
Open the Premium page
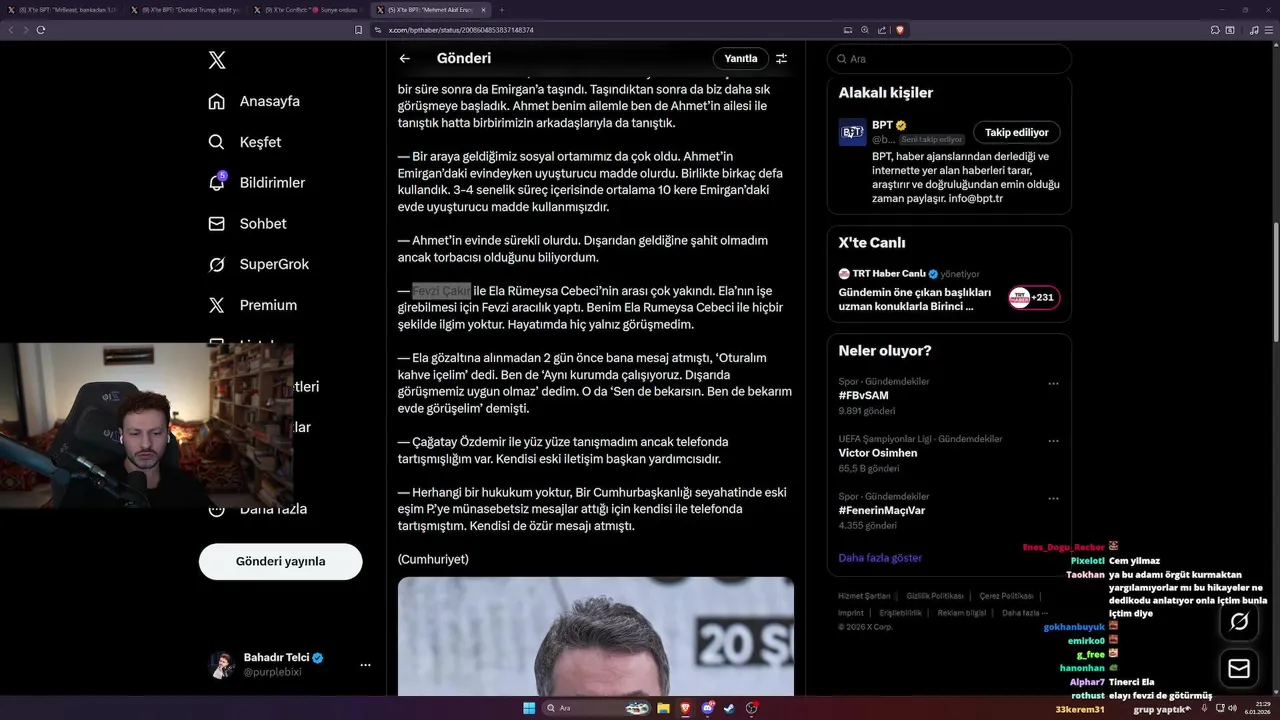click(252, 305)
